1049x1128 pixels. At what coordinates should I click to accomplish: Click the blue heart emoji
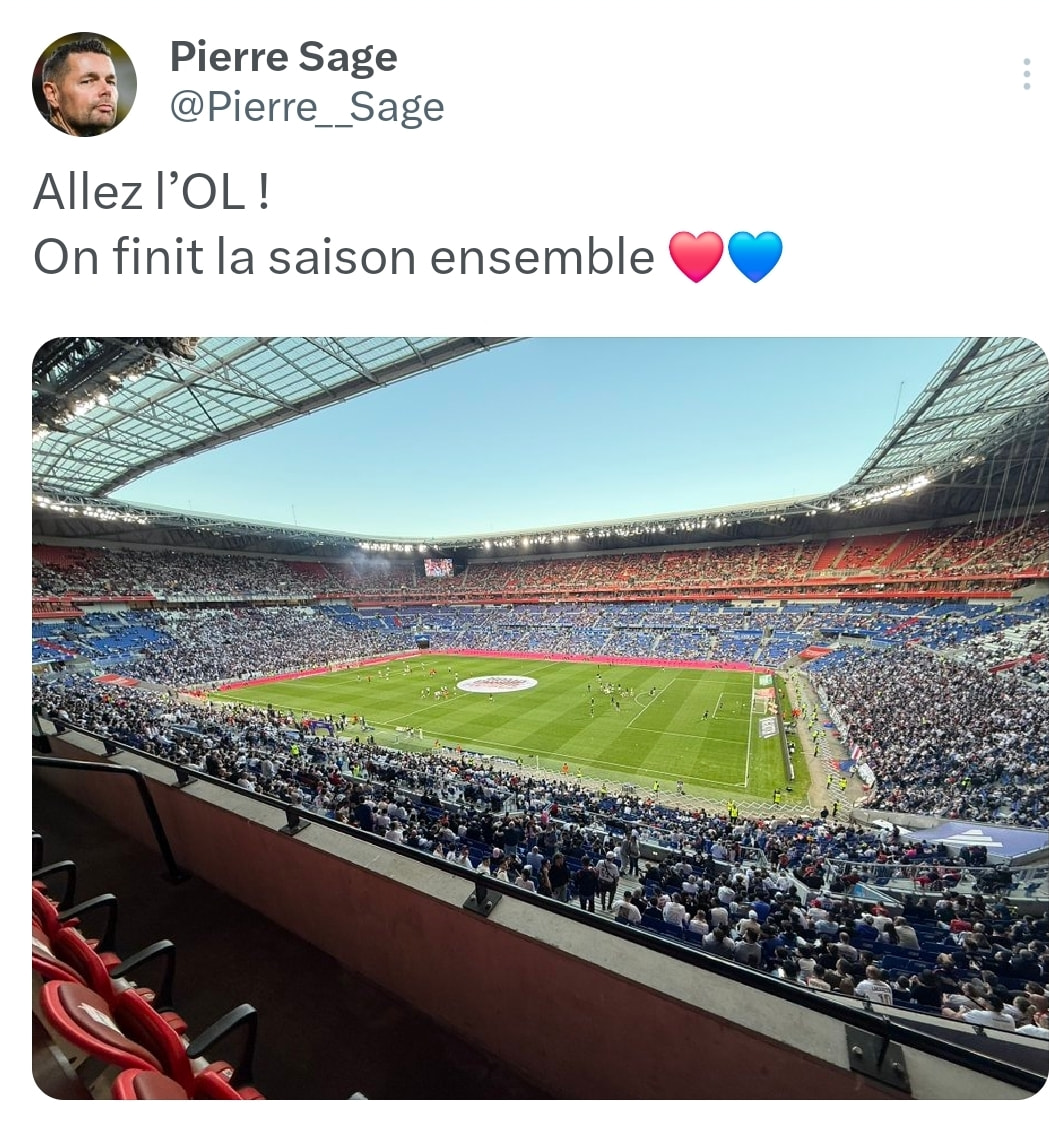[755, 257]
